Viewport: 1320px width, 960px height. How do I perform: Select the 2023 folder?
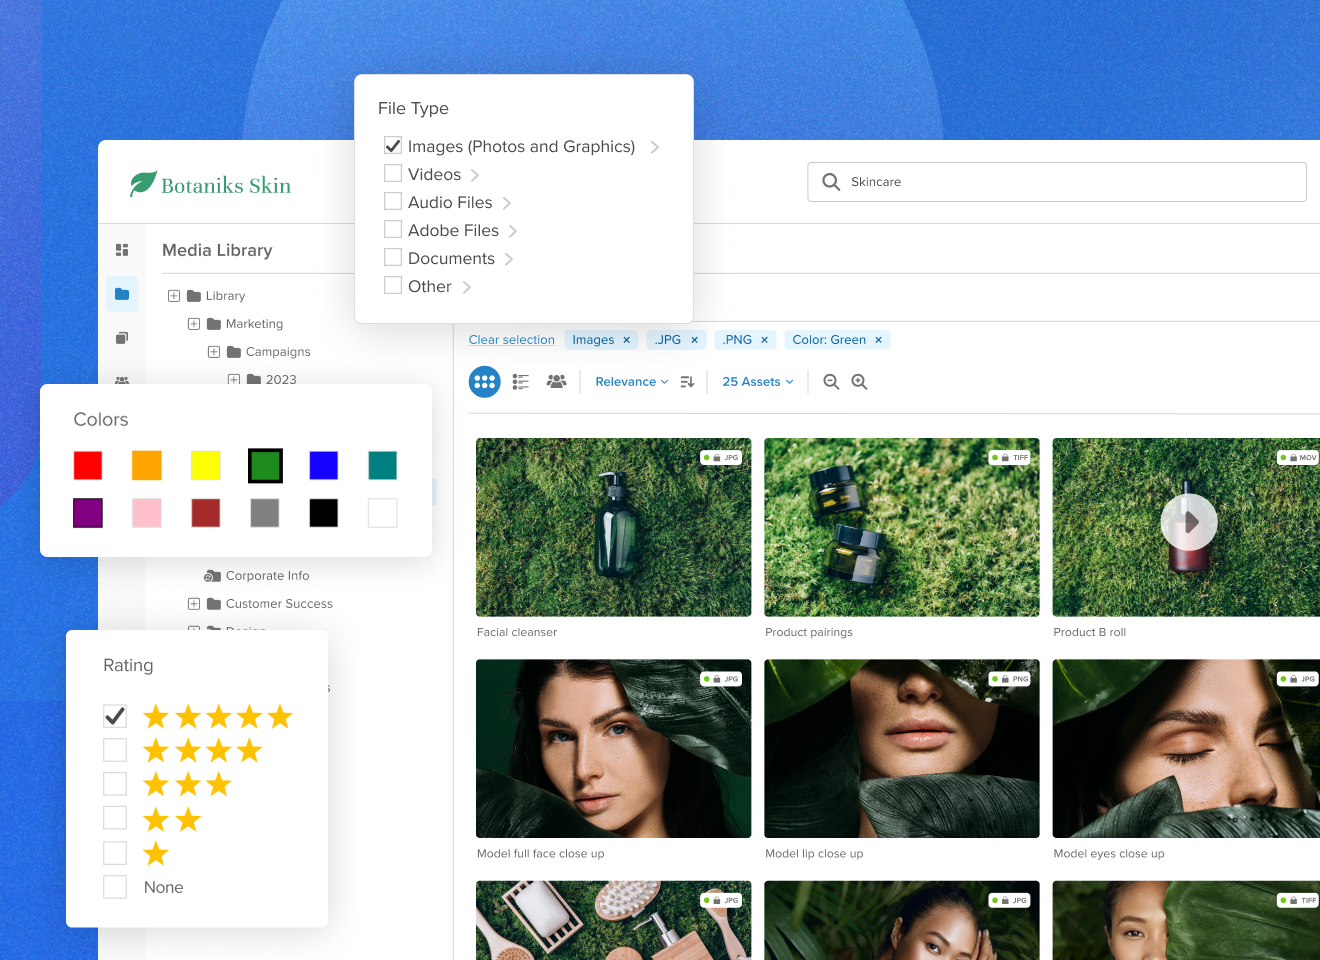pyautogui.click(x=281, y=380)
